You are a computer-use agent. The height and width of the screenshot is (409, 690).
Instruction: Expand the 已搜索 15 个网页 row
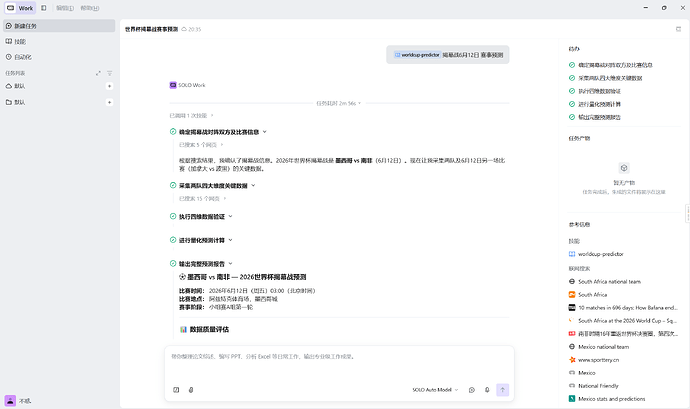click(x=202, y=199)
